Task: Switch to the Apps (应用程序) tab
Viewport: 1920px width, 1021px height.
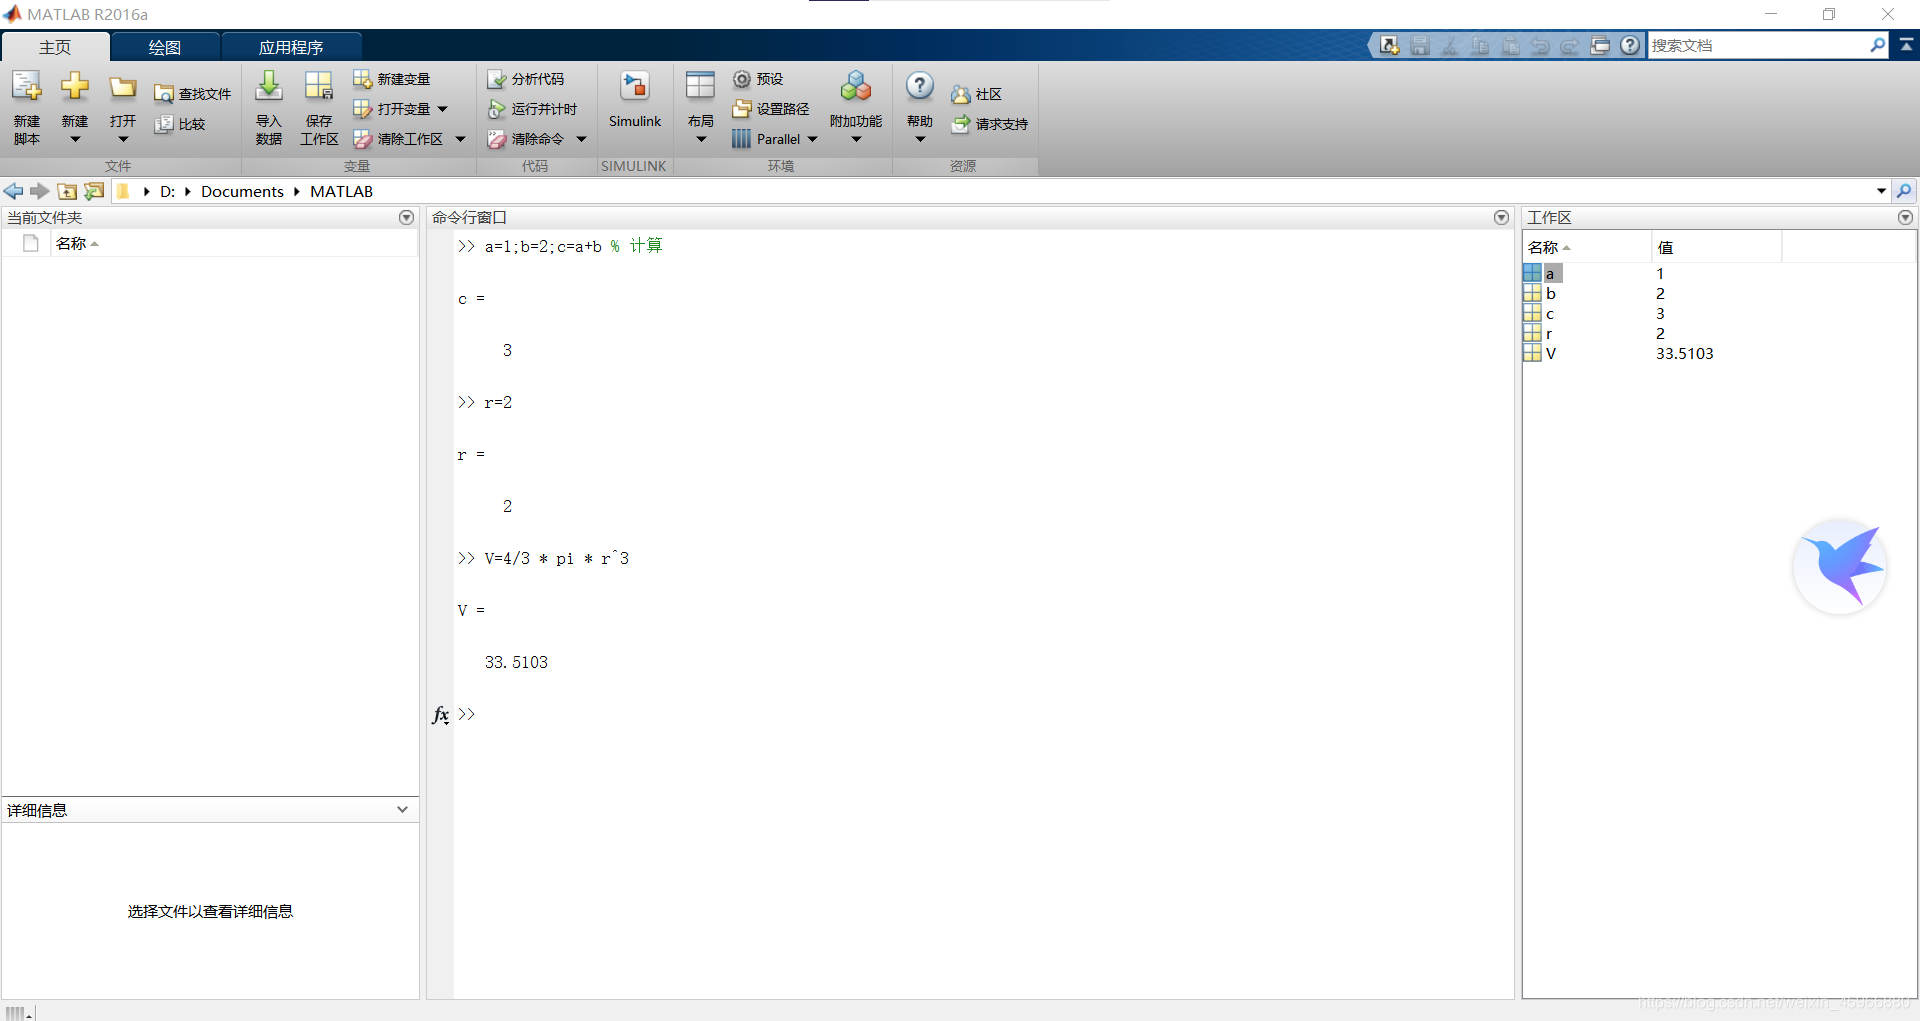Action: coord(291,47)
